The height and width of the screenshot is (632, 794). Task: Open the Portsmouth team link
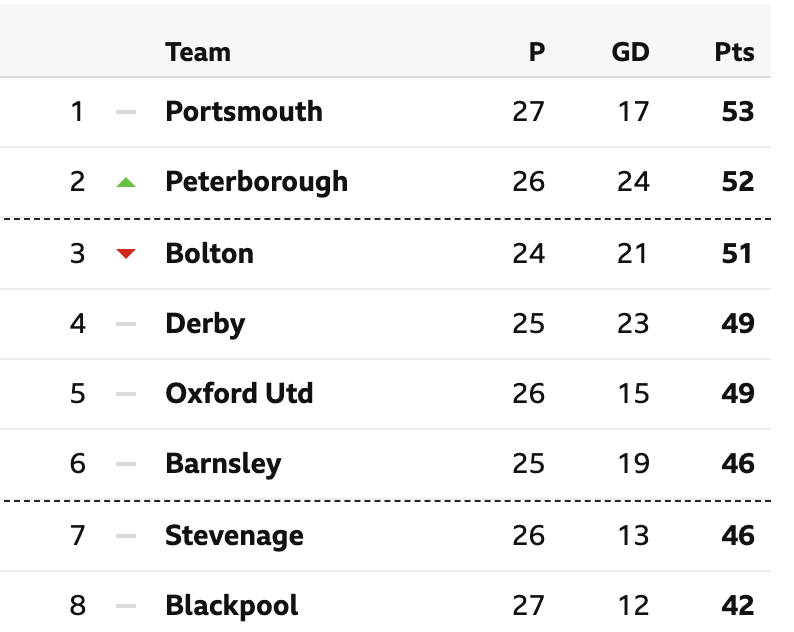244,111
